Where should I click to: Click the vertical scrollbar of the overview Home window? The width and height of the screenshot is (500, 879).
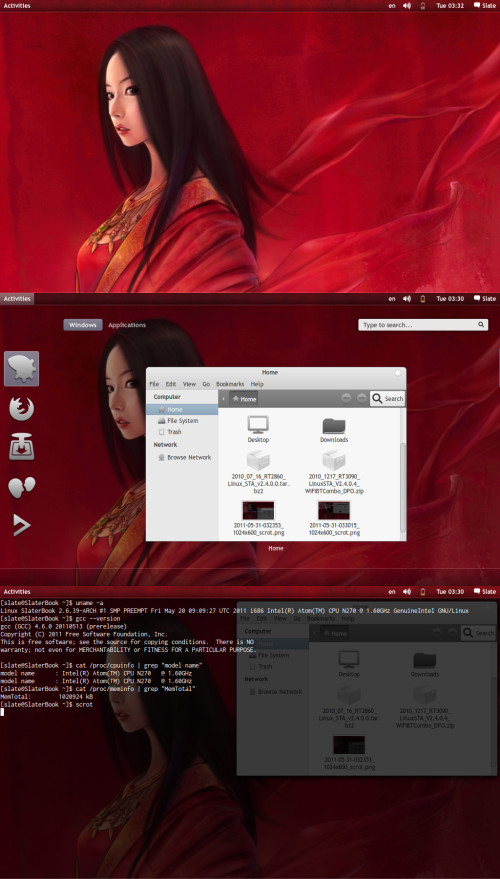[x=403, y=487]
